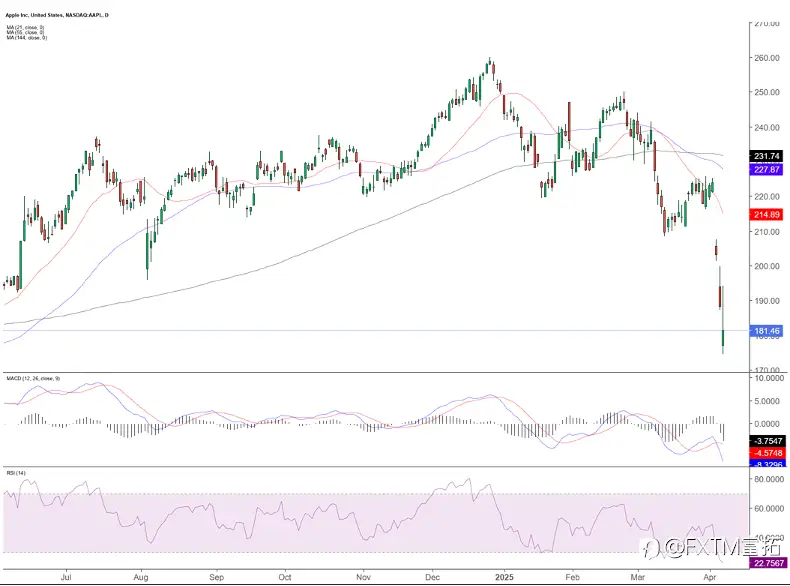The width and height of the screenshot is (790, 586).
Task: Click the 10.0000 MACD axis label
Action: pyautogui.click(x=768, y=378)
